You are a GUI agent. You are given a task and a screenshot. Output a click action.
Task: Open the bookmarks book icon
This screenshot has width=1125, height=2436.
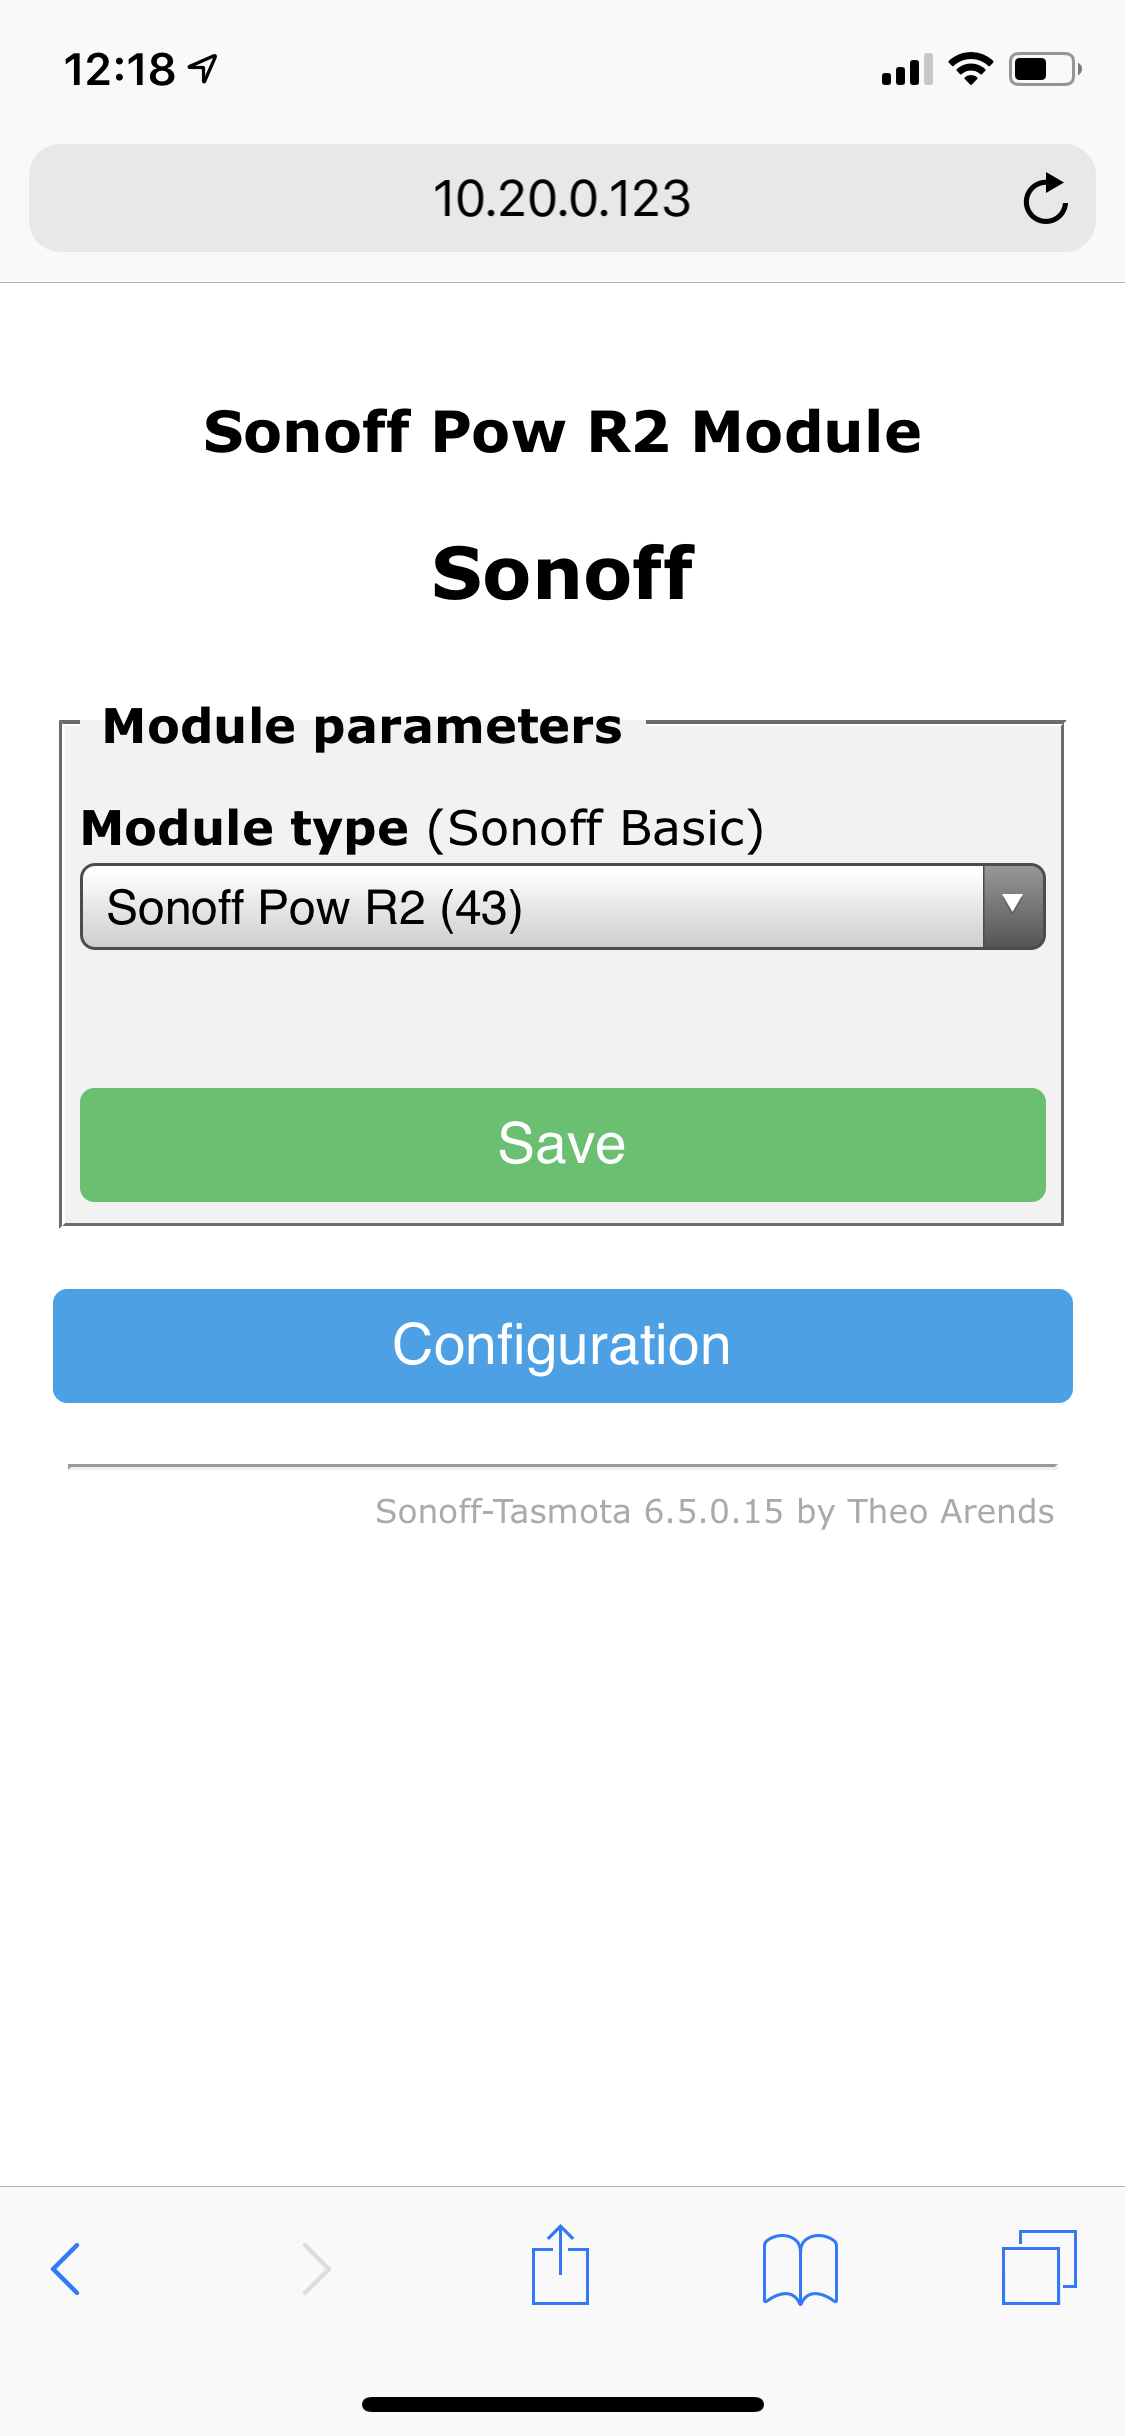[800, 2268]
